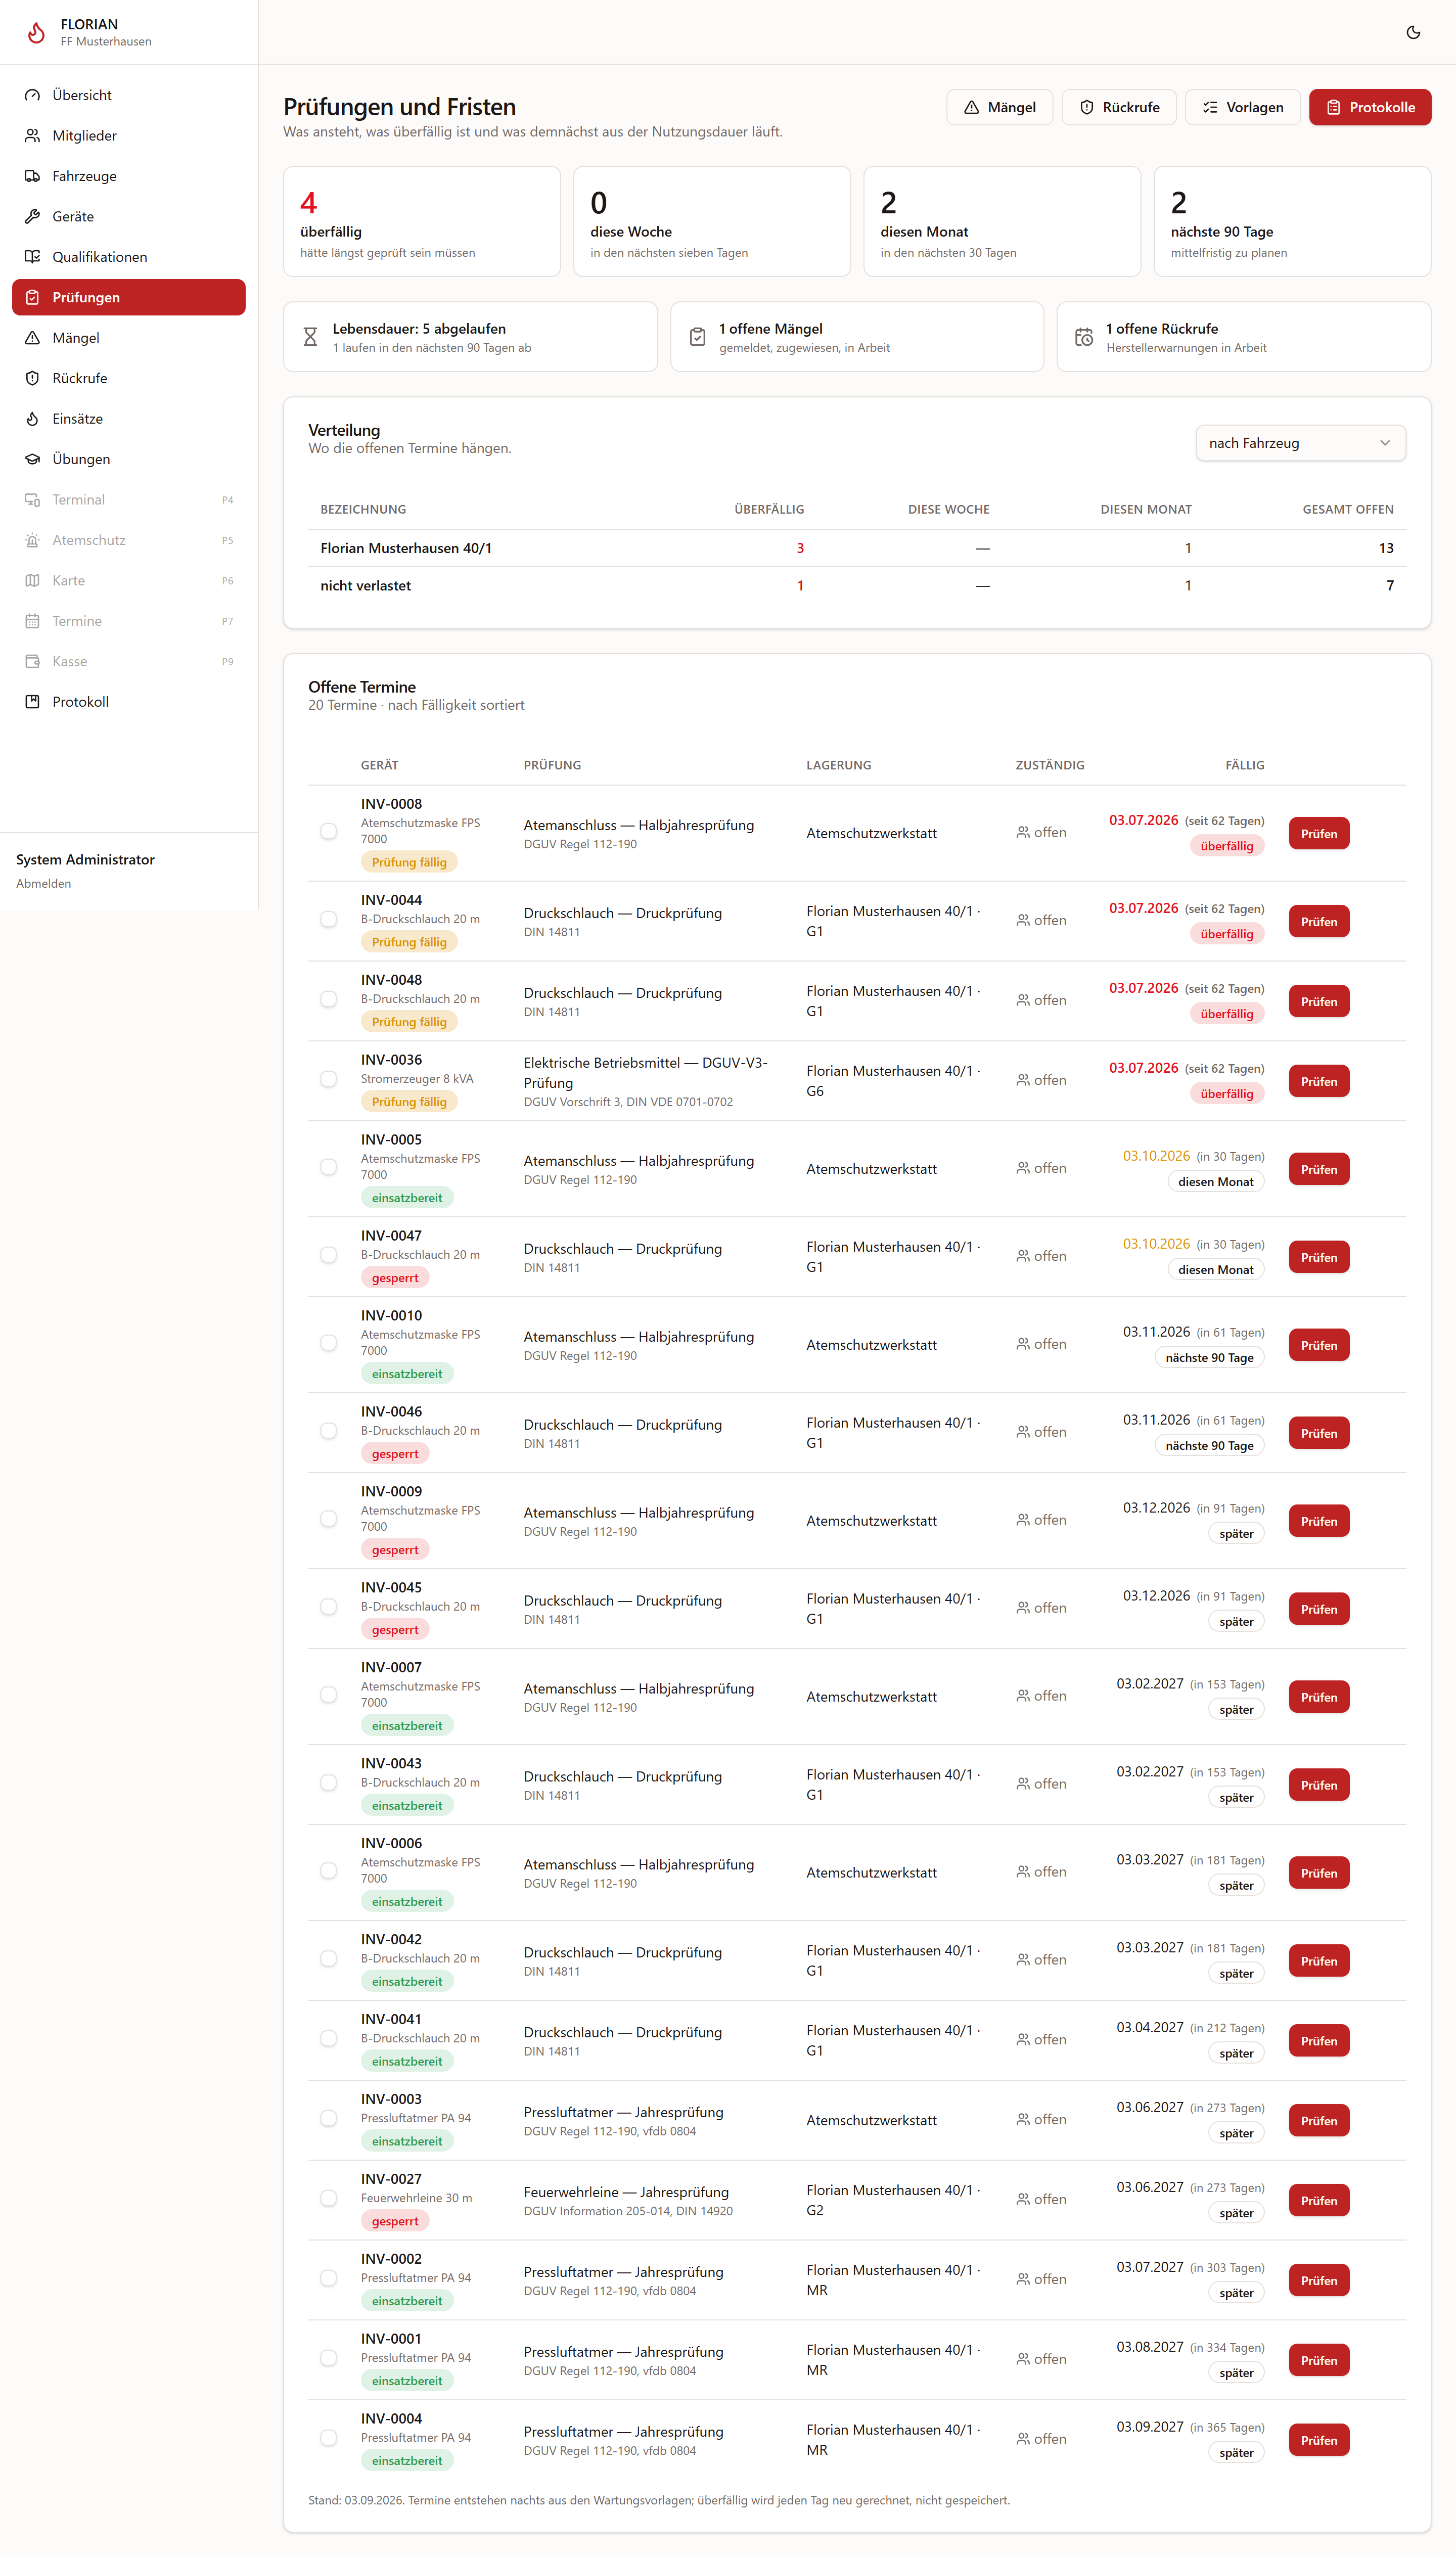The image size is (1456, 2557).
Task: Click the Prüfungen clipboard icon in sidebar
Action: pos(32,297)
